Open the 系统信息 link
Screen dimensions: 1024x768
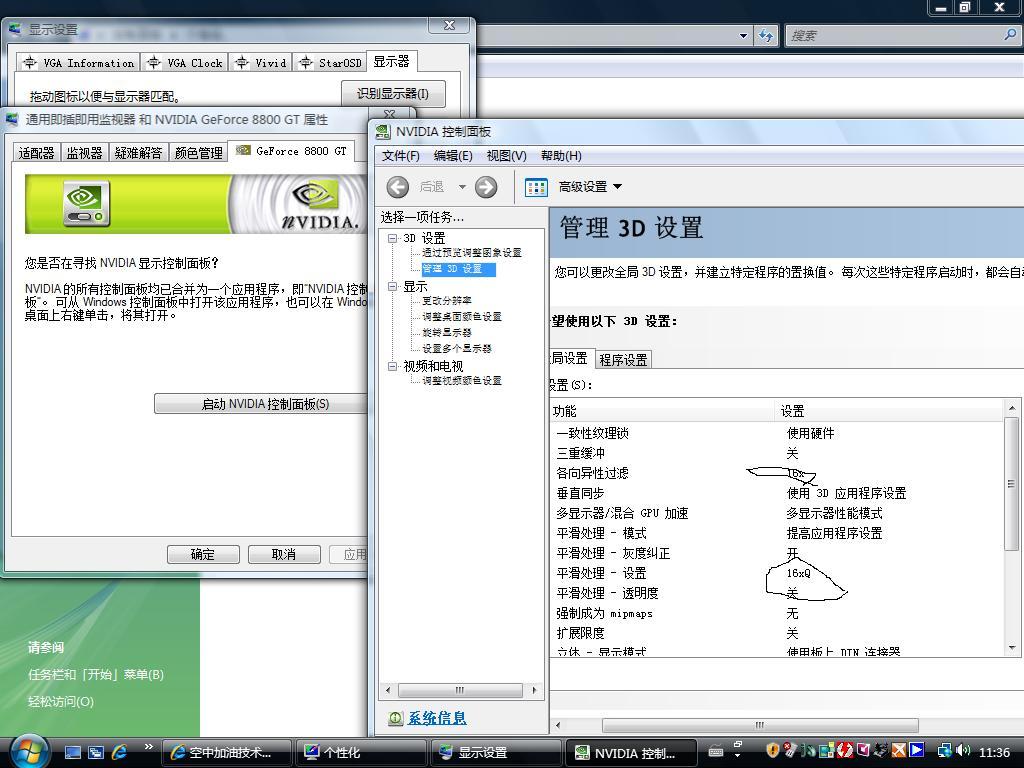[437, 718]
